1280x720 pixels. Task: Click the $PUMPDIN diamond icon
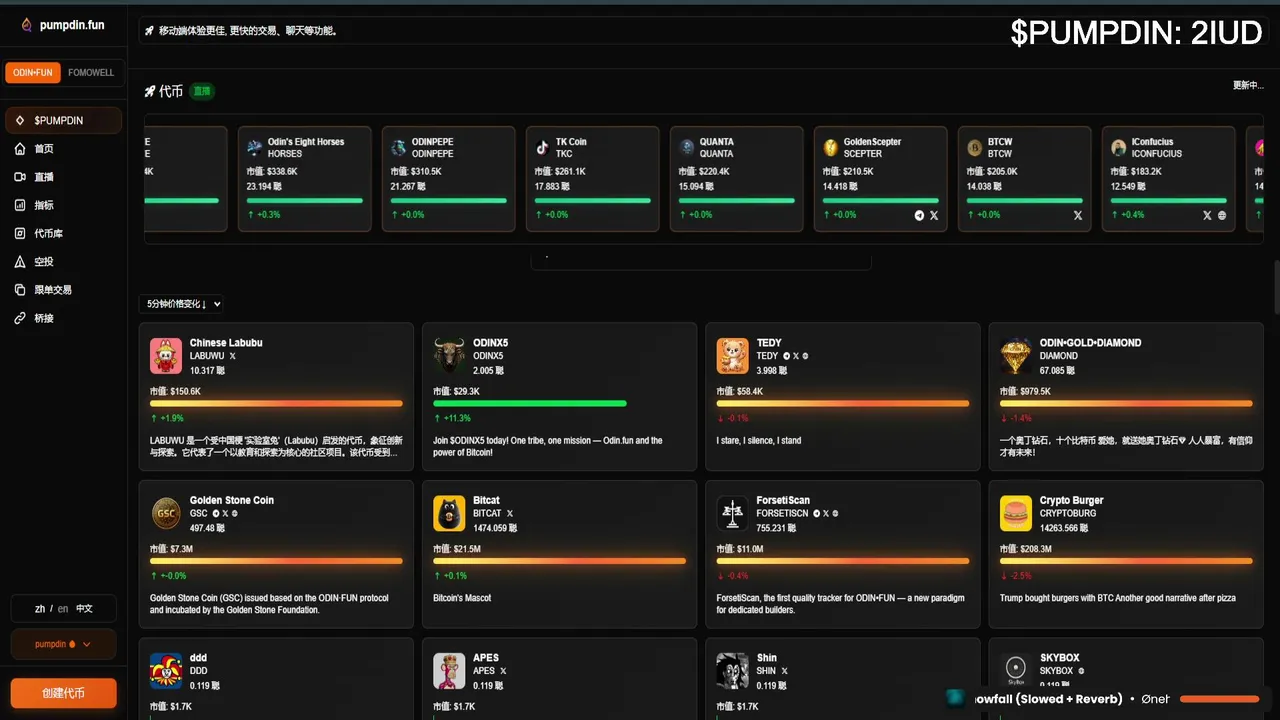coord(20,120)
